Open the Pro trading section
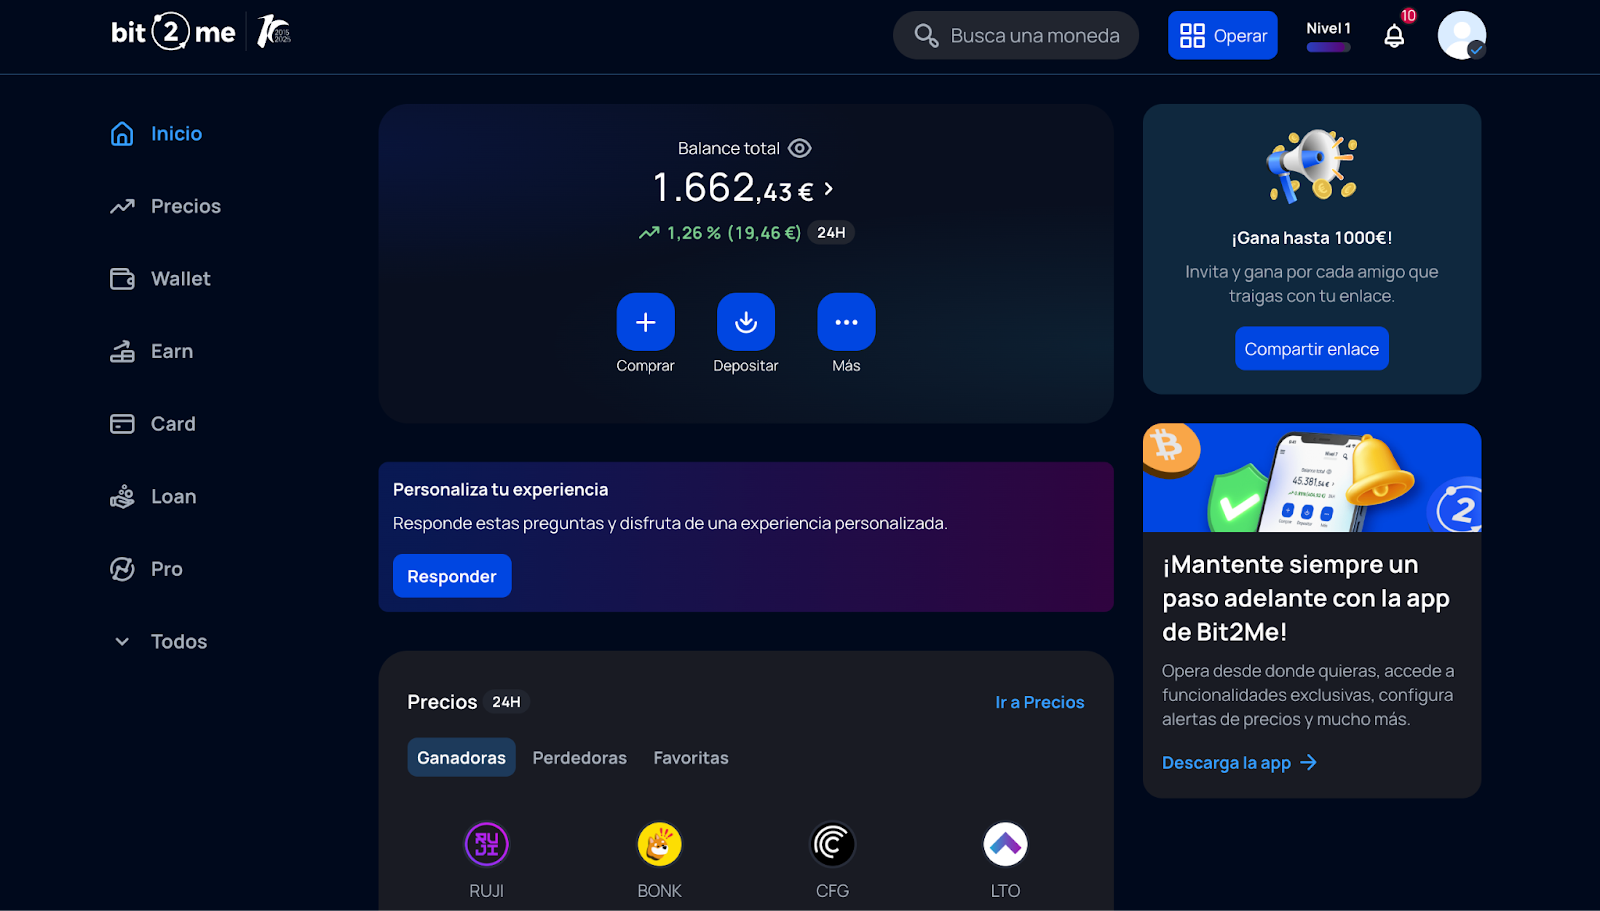The image size is (1600, 911). click(147, 569)
